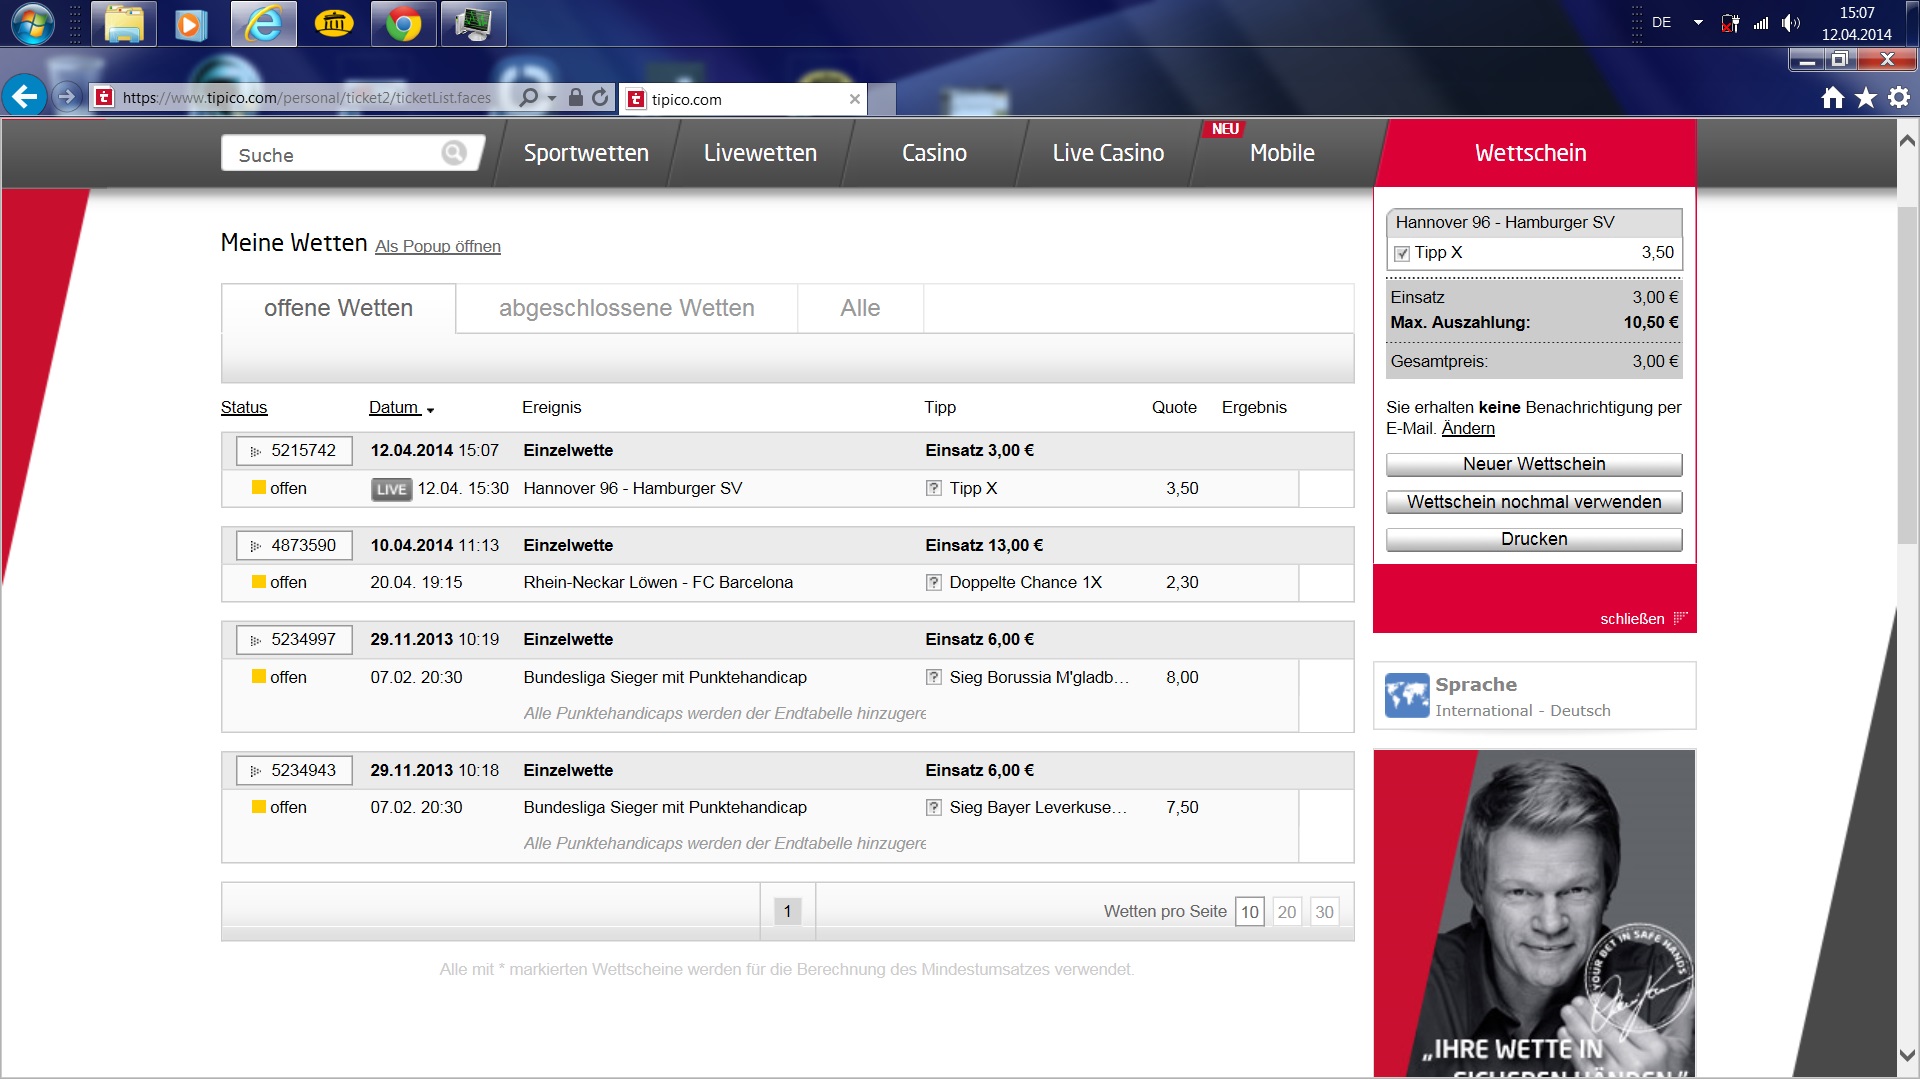Expand ticket 4873590 details
1920x1080 pixels.
click(294, 546)
